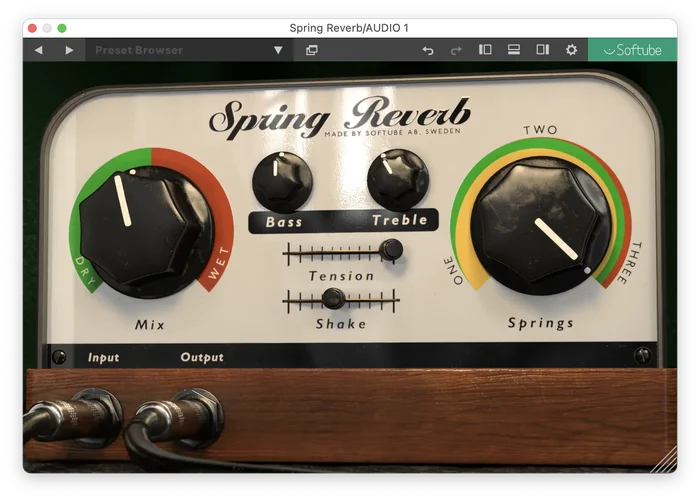Go to the next preset arrow

click(69, 50)
